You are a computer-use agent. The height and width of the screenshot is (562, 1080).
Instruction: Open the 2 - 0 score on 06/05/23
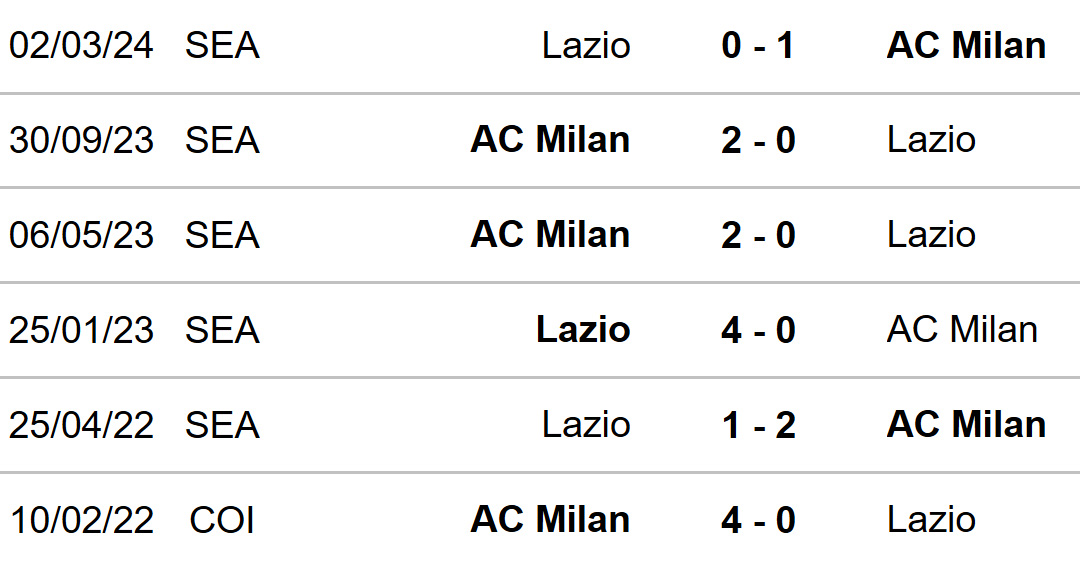tap(758, 235)
